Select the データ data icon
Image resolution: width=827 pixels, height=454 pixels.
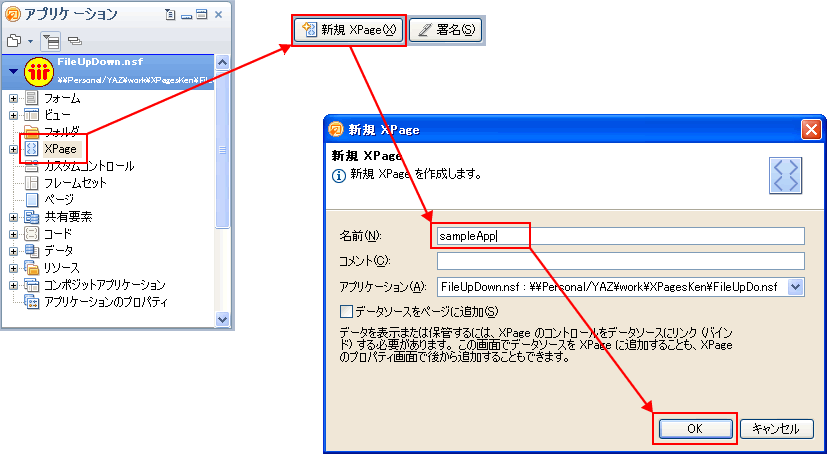[32, 250]
